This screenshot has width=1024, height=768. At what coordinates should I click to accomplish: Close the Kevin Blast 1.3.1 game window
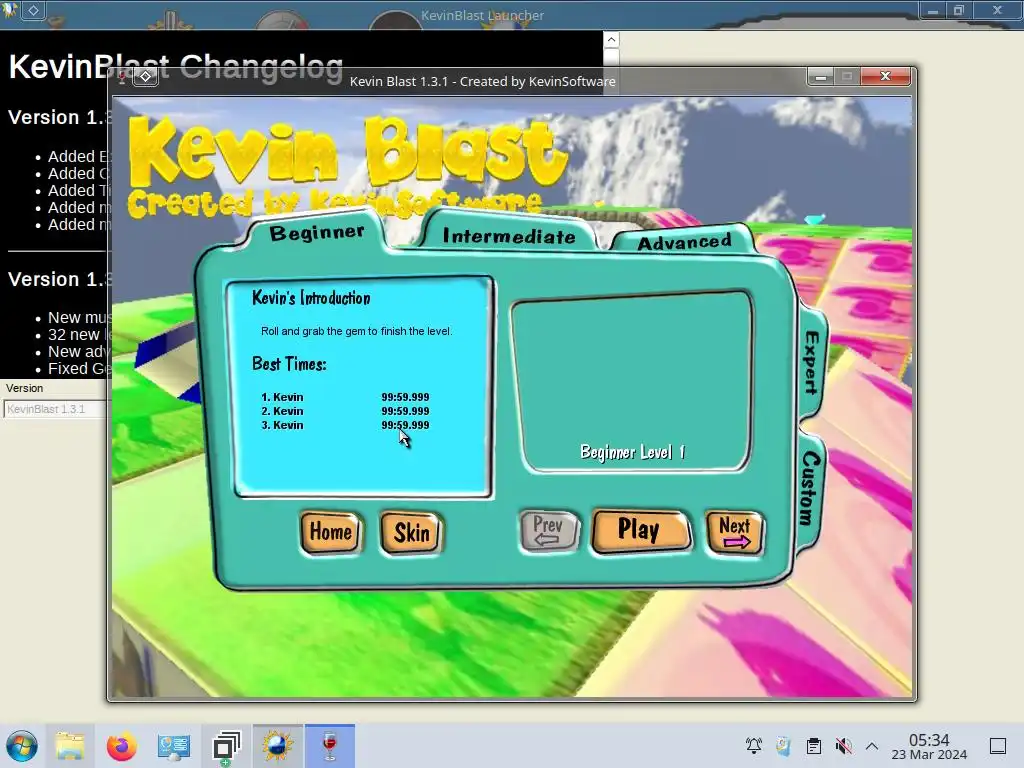coord(885,76)
